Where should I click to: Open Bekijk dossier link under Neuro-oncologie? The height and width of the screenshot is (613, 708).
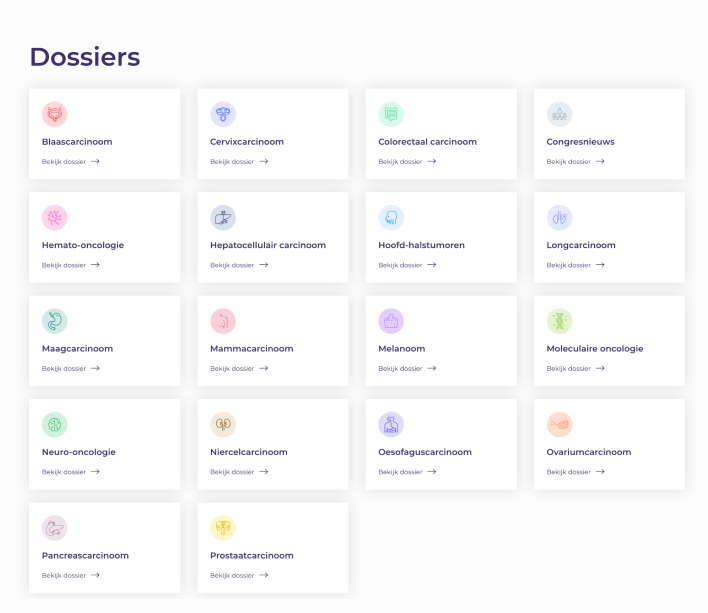point(71,472)
